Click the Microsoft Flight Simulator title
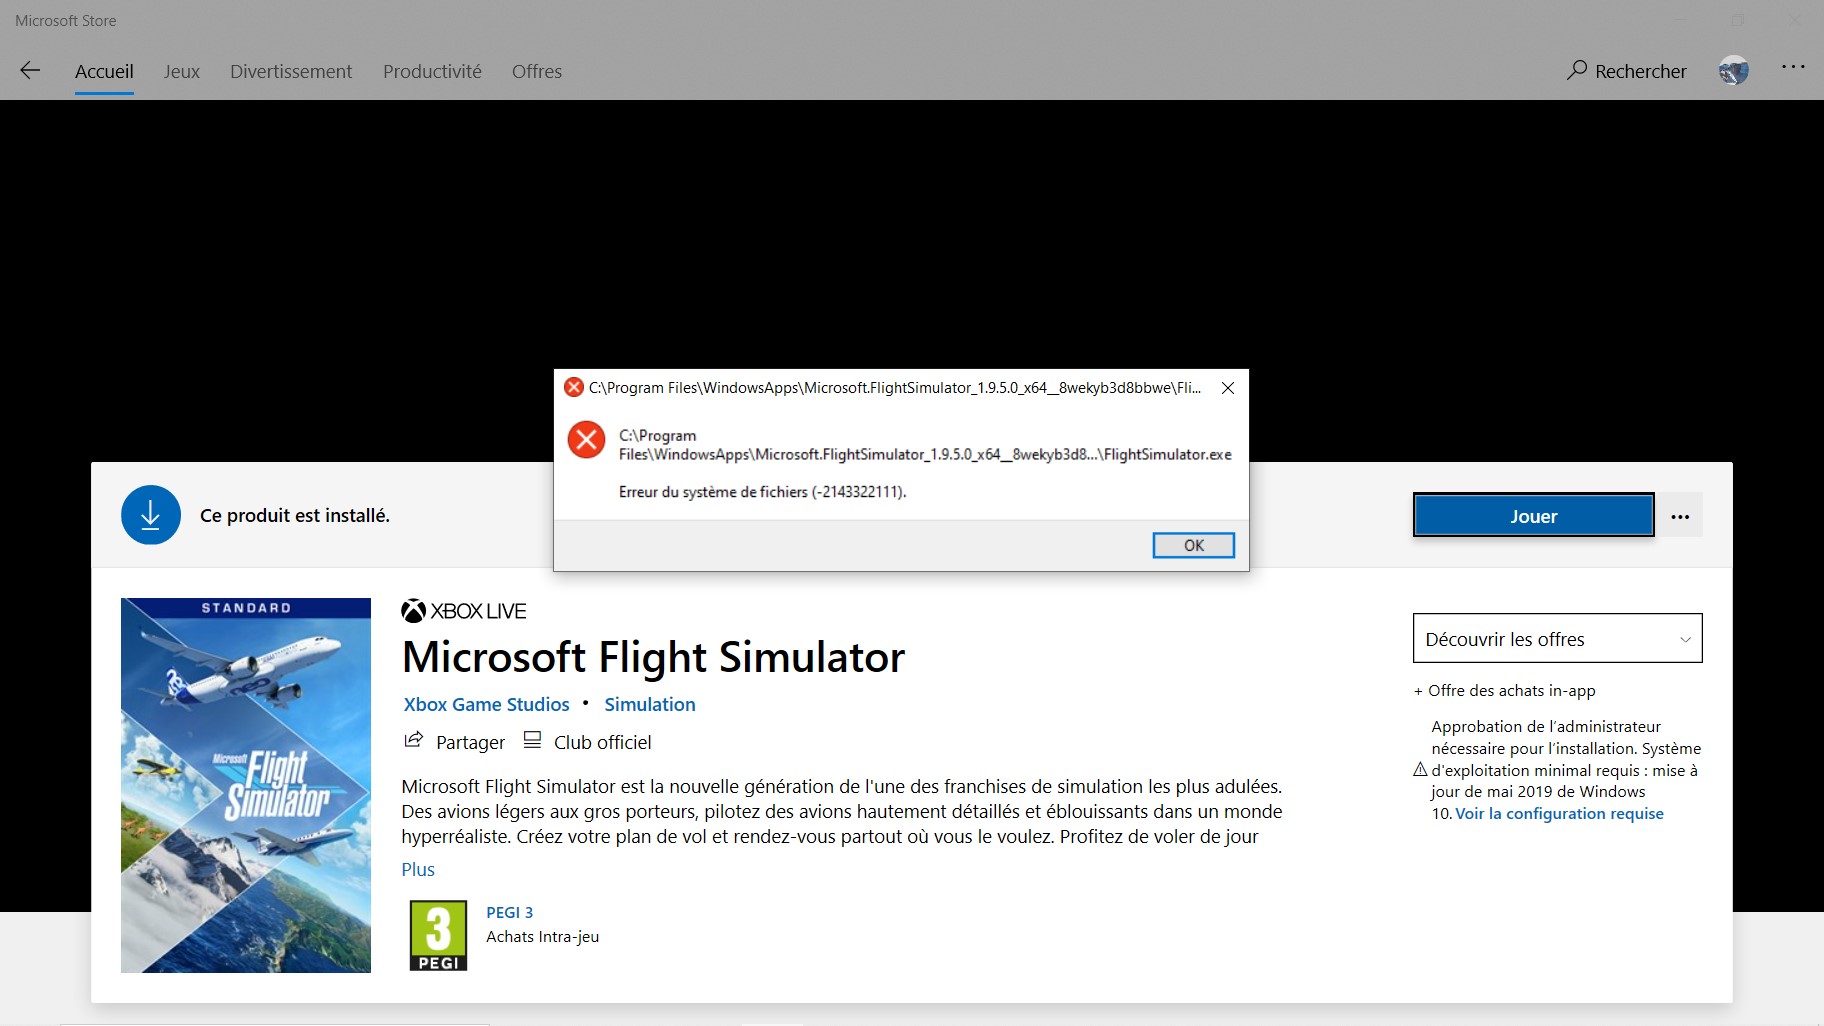The width and height of the screenshot is (1824, 1026). [x=653, y=657]
